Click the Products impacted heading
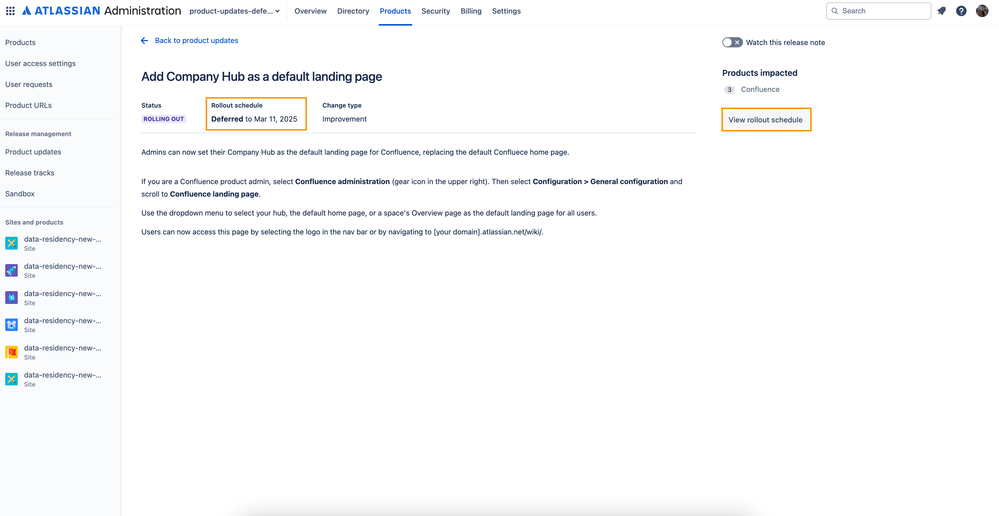This screenshot has height=516, width=999. pos(759,73)
